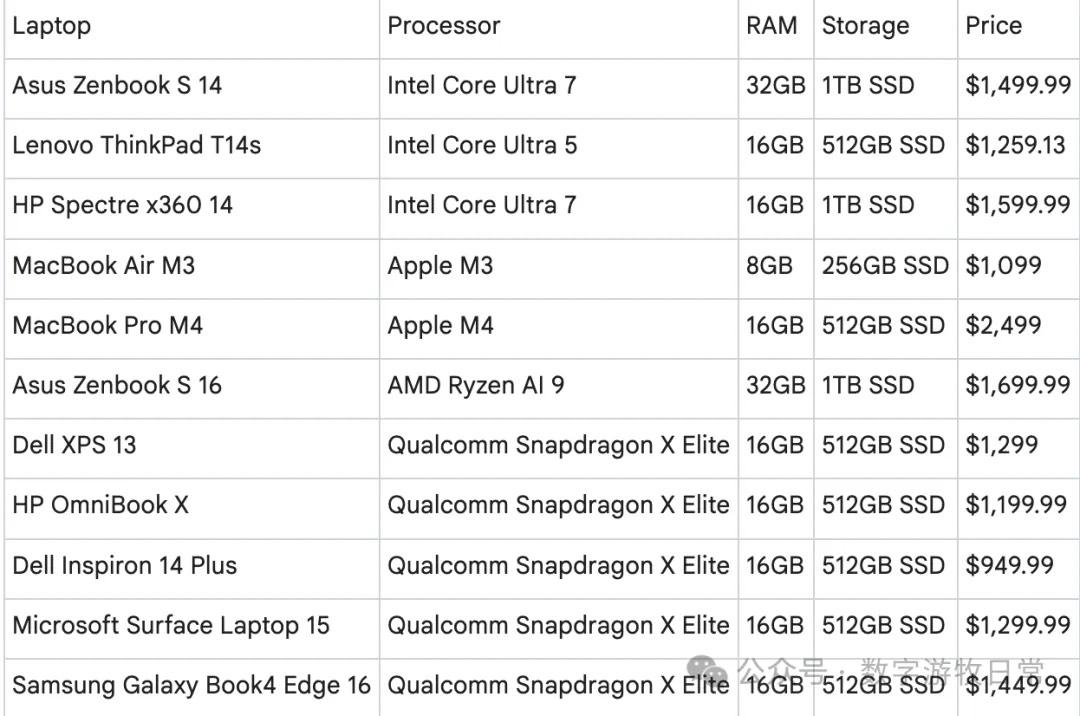The height and width of the screenshot is (716, 1080).
Task: Select the Dell XPS 13 cell
Action: tap(74, 445)
